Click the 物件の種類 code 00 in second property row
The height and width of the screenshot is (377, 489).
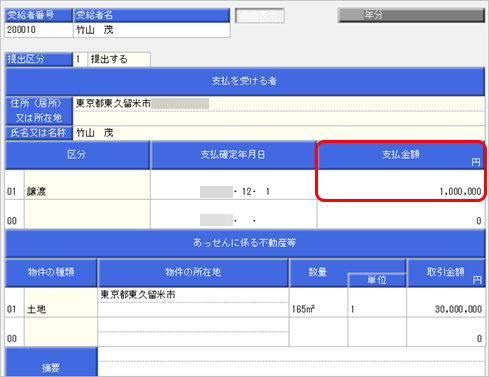click(x=15, y=332)
